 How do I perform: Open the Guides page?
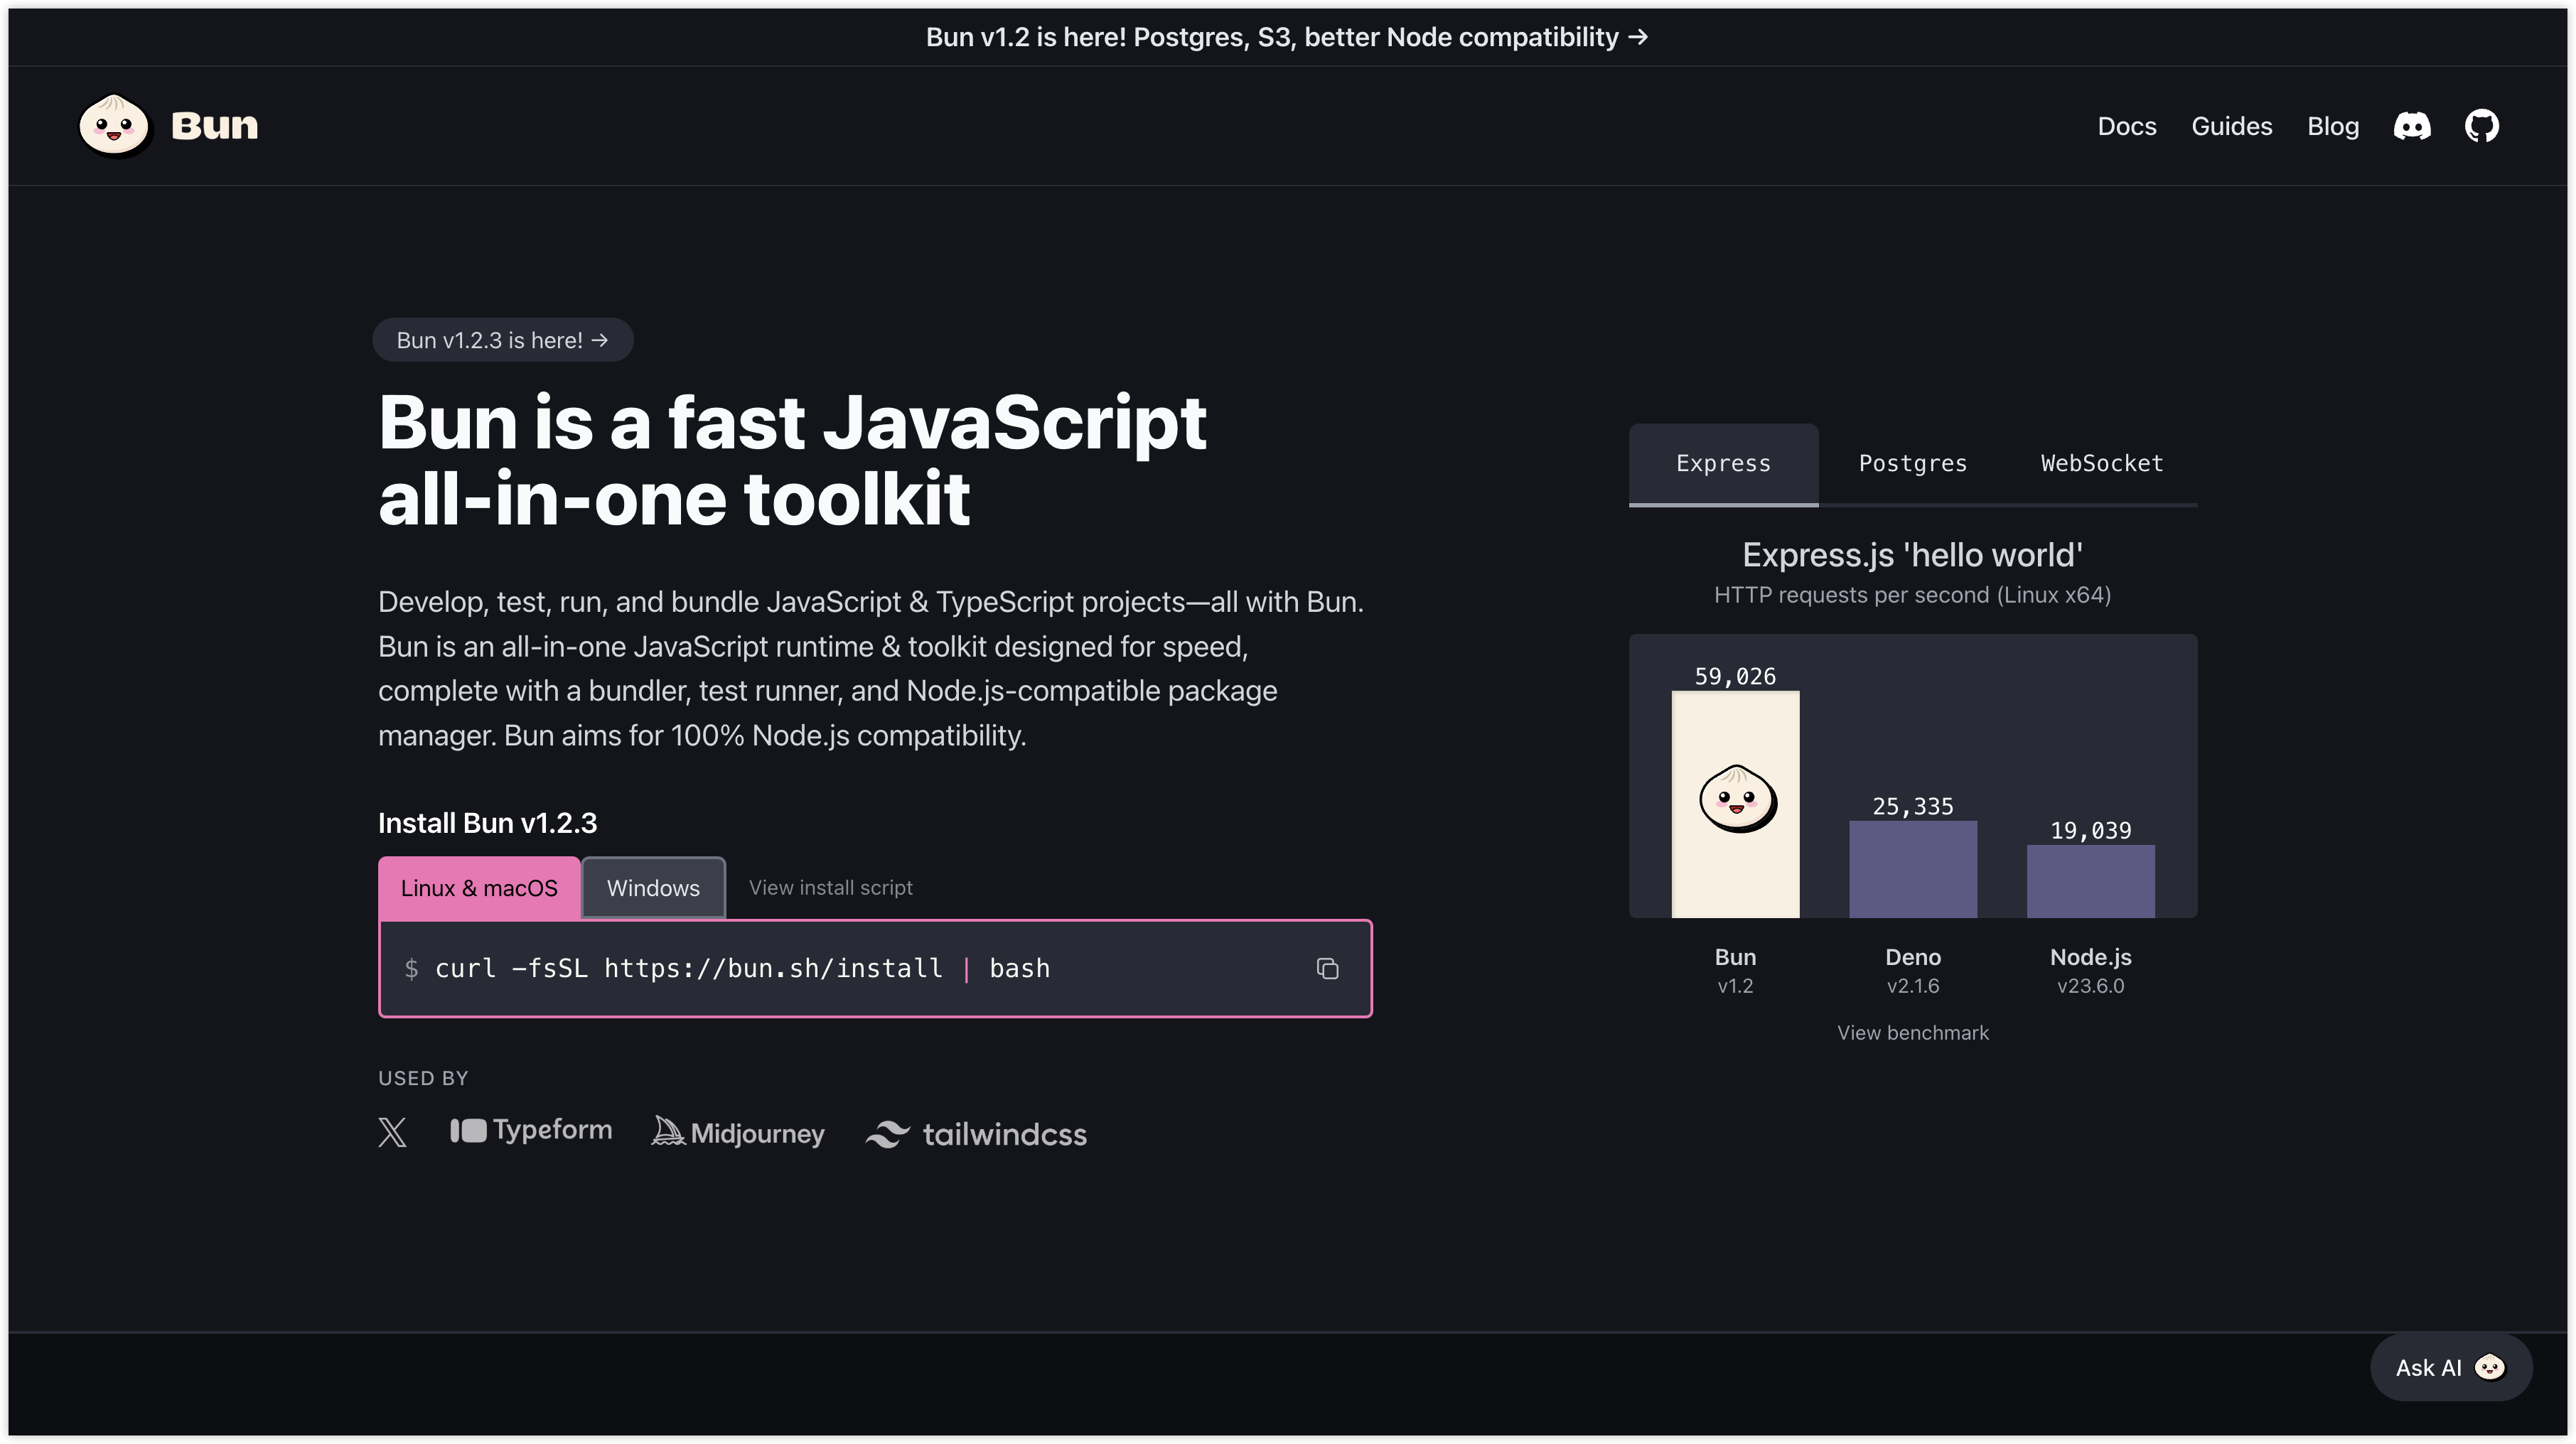coord(2232,126)
